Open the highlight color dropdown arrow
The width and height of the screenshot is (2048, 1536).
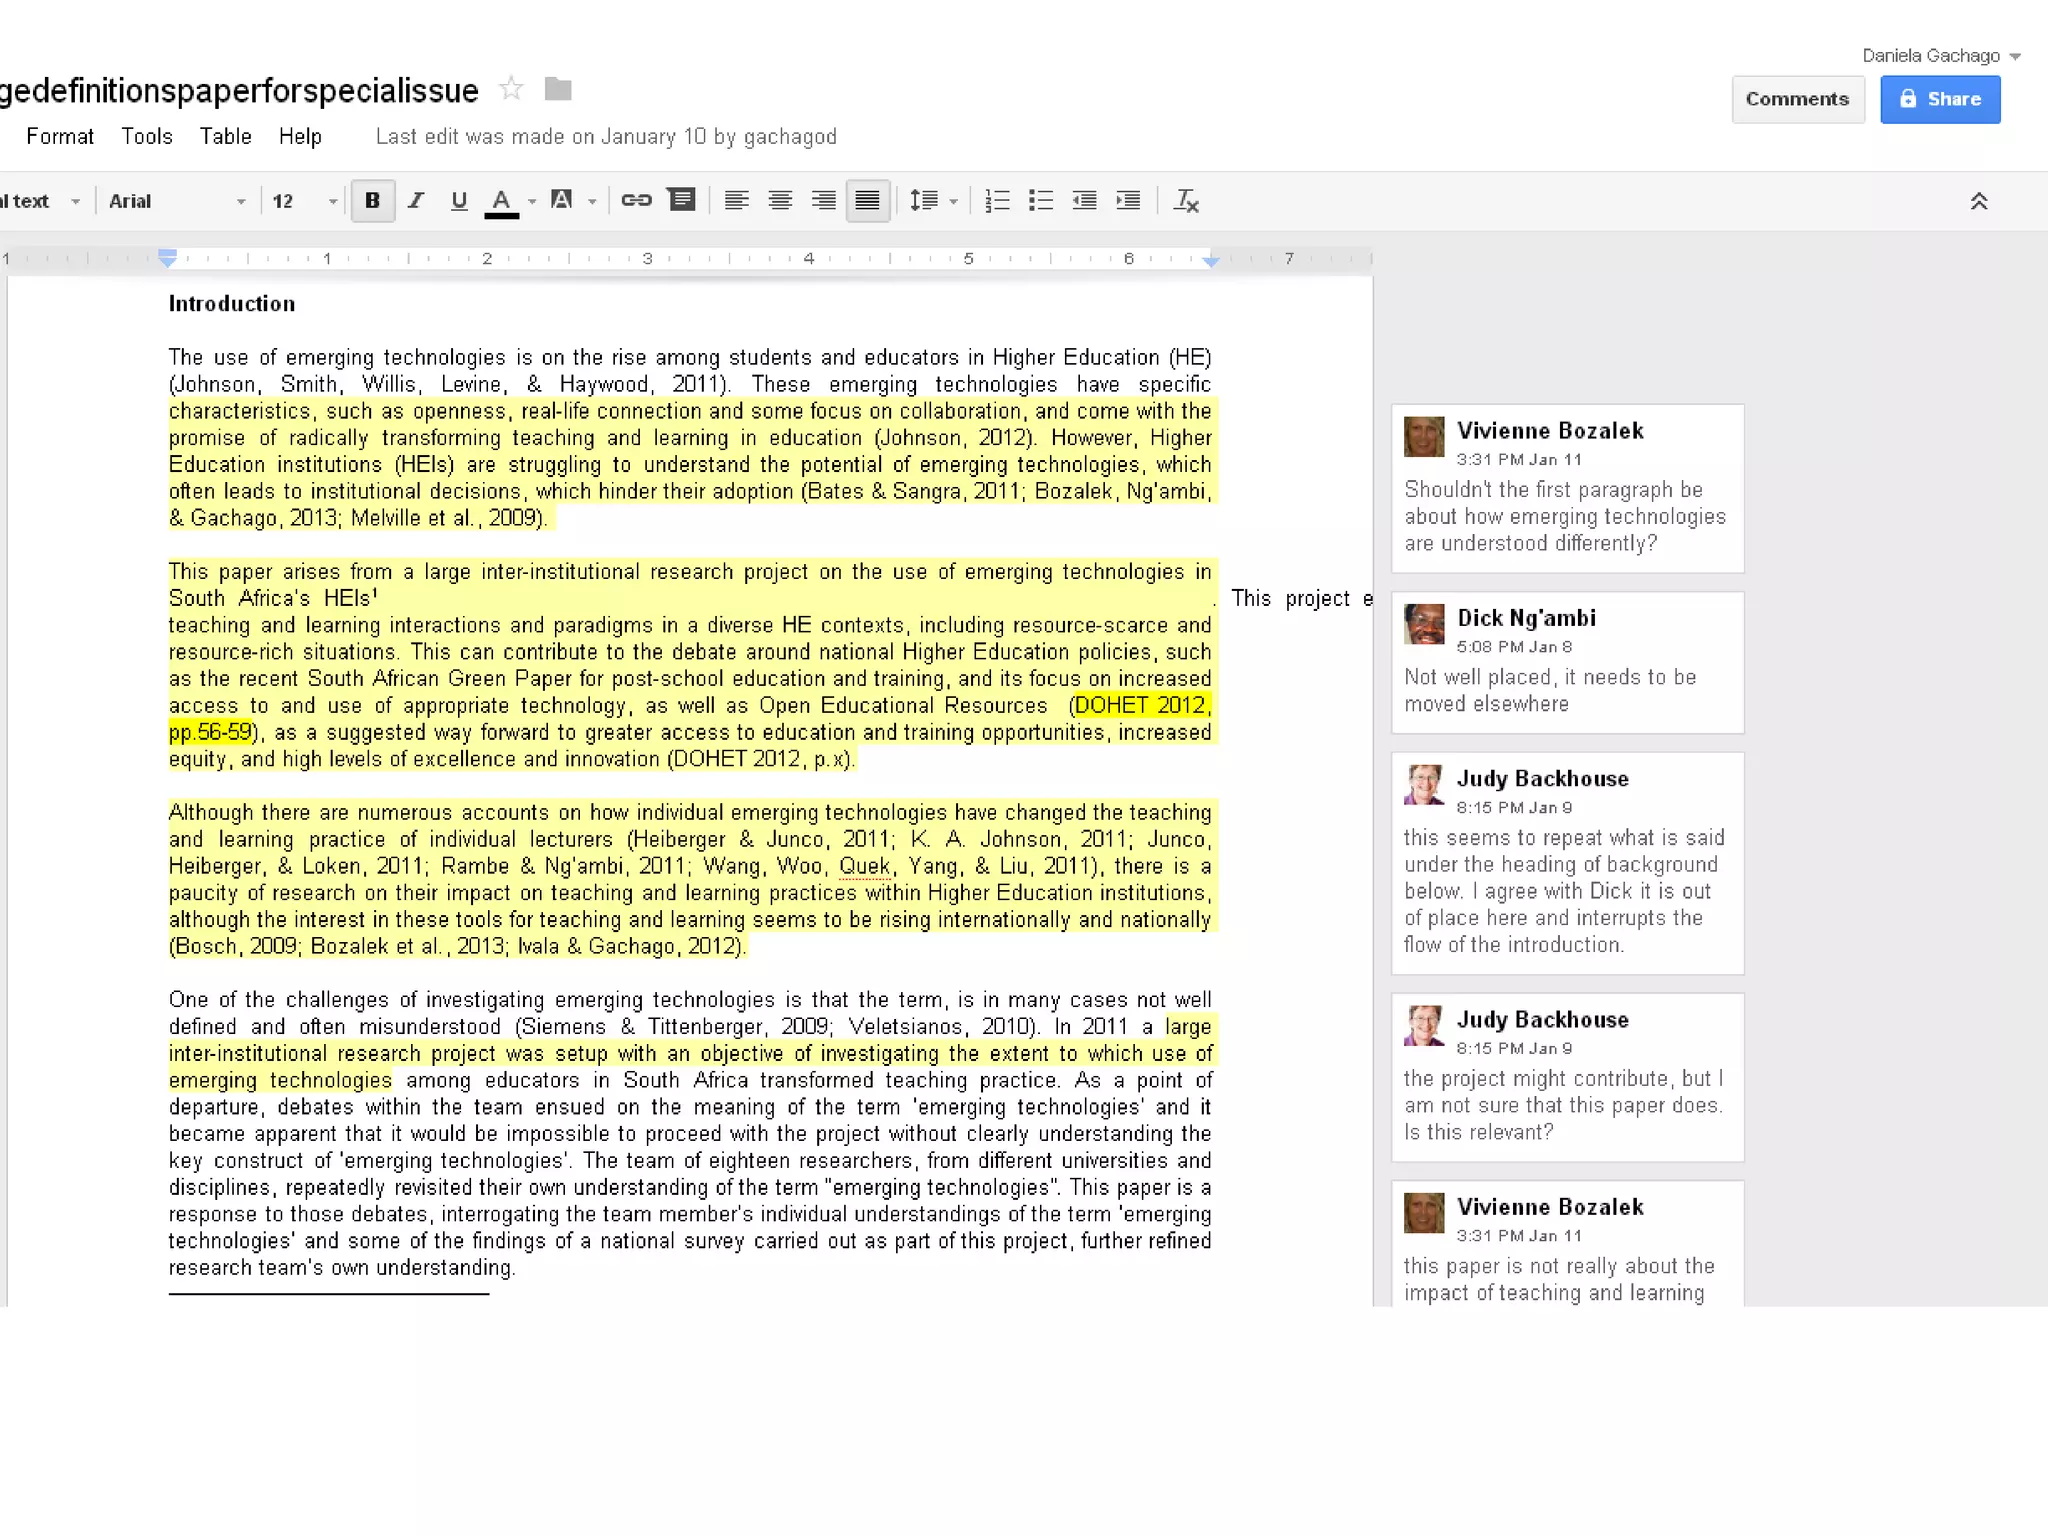click(x=592, y=202)
